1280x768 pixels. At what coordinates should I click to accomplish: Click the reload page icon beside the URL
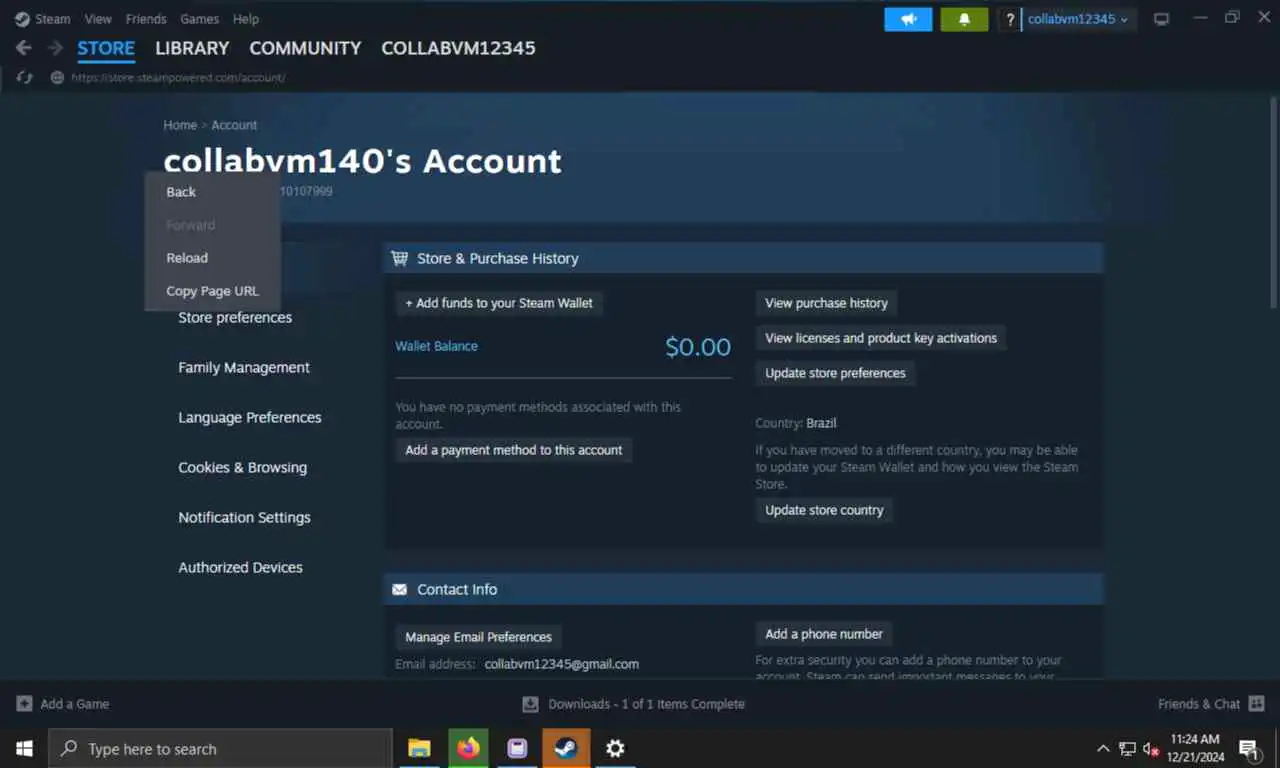[x=25, y=77]
